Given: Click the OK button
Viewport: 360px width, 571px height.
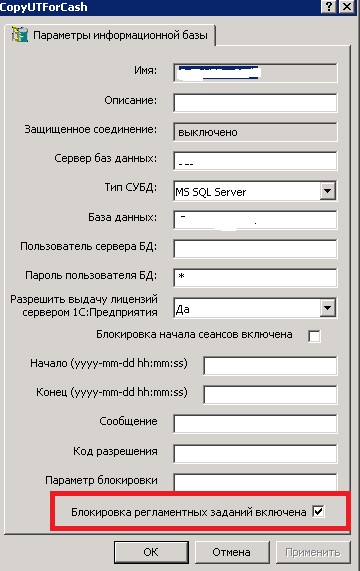Looking at the screenshot, I should 151,552.
